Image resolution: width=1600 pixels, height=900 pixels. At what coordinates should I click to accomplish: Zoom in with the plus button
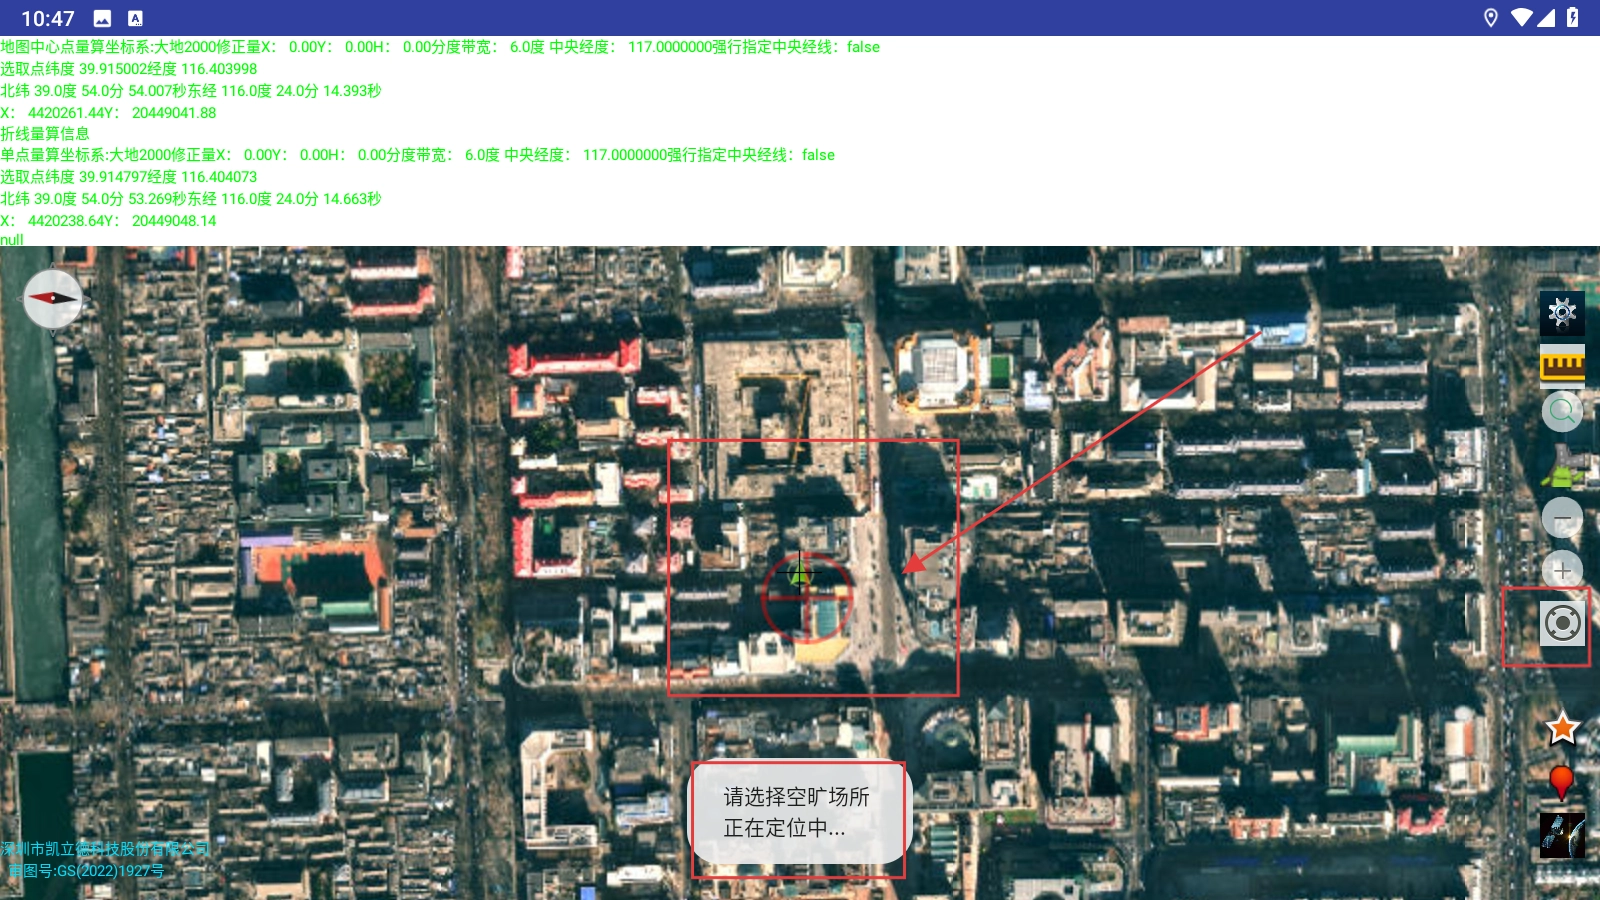point(1562,571)
